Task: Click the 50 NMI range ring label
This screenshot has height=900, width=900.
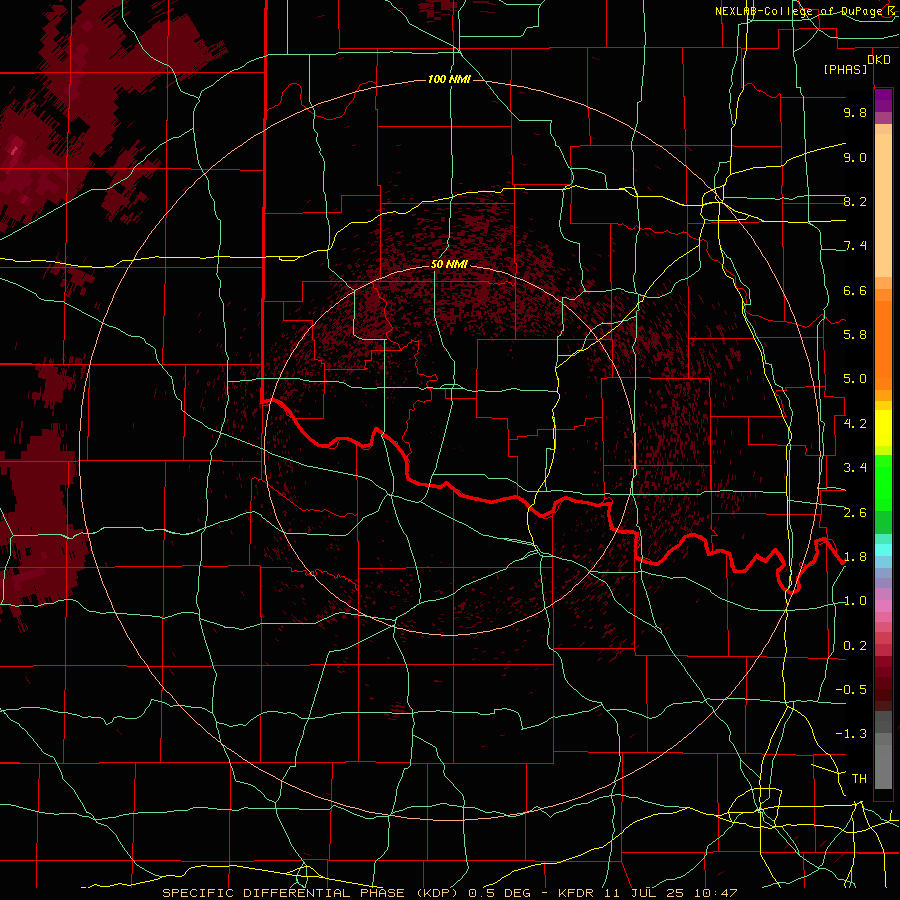Action: pos(449,265)
